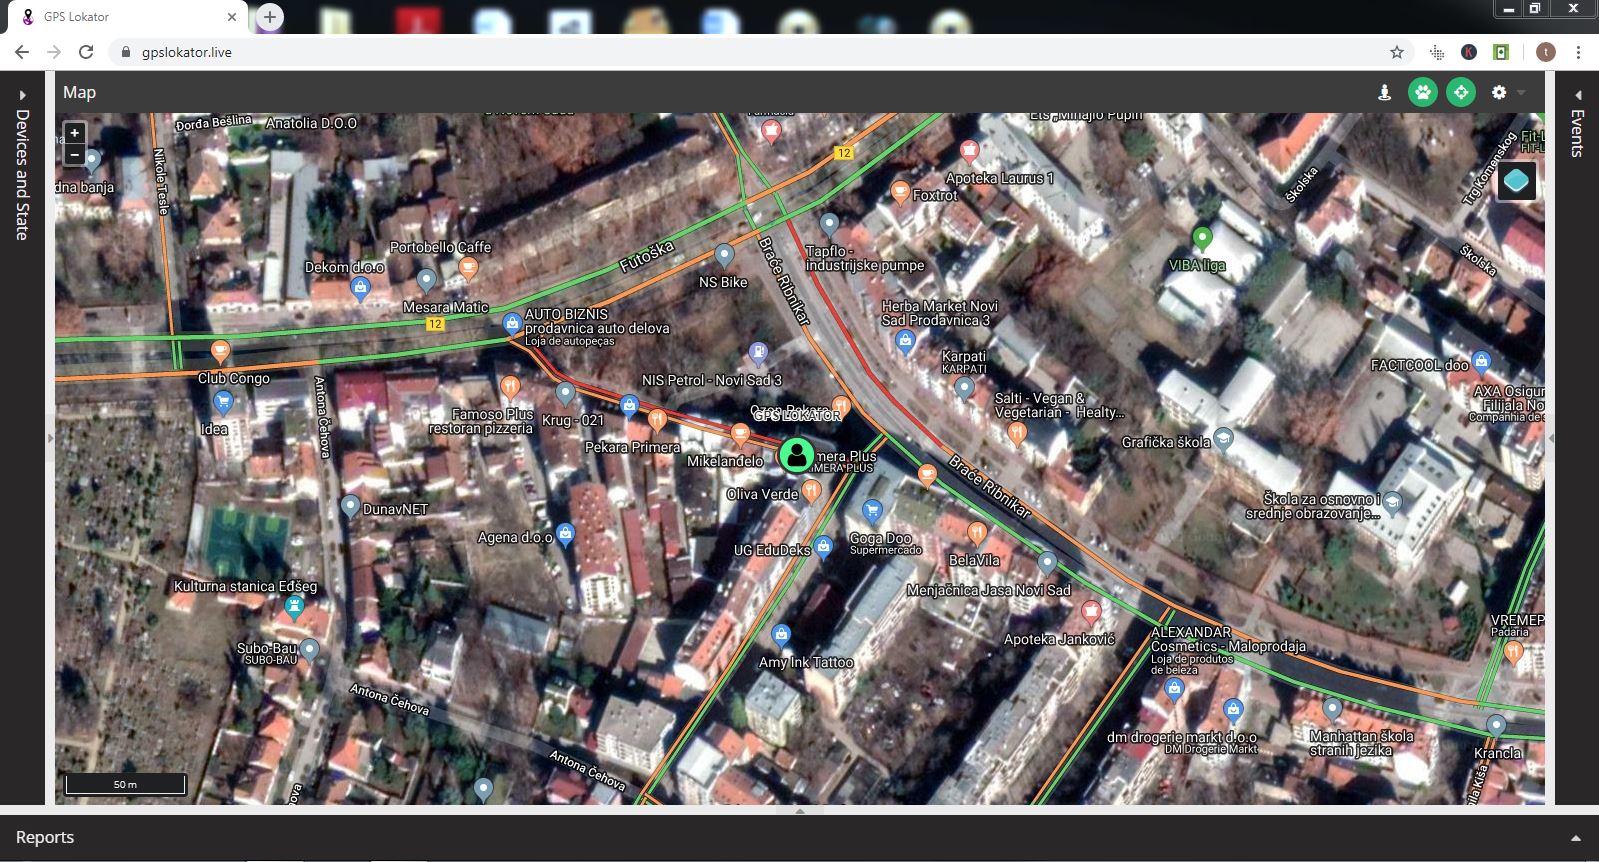Click Goga Doo supermarket marker
Image resolution: width=1599 pixels, height=862 pixels.
(x=872, y=512)
